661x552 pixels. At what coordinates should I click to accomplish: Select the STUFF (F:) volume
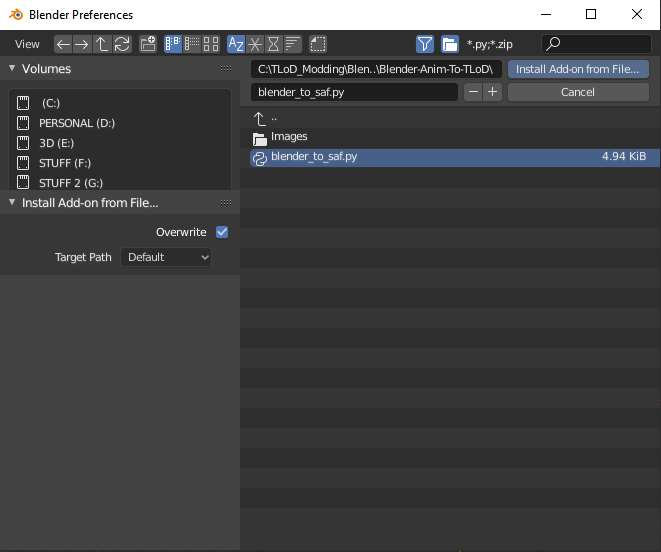[x=120, y=163]
